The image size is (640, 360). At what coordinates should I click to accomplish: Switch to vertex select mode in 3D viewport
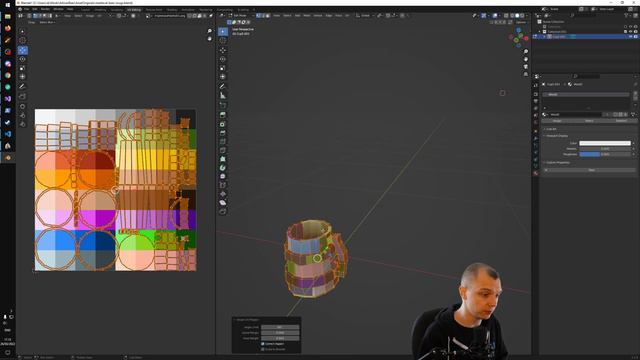coord(258,16)
